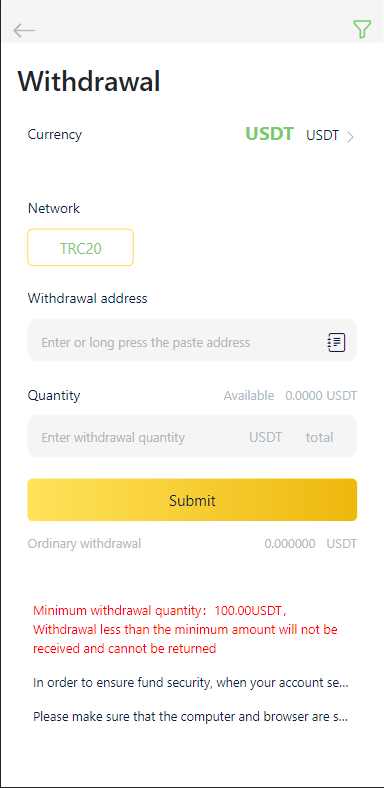Open the green filter funnel icon

click(x=362, y=30)
